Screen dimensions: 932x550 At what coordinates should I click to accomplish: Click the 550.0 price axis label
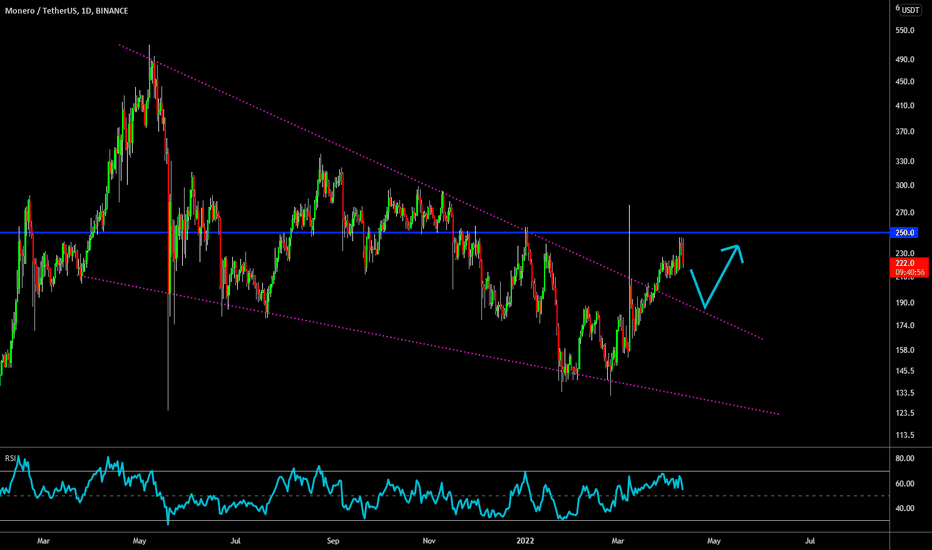click(905, 30)
